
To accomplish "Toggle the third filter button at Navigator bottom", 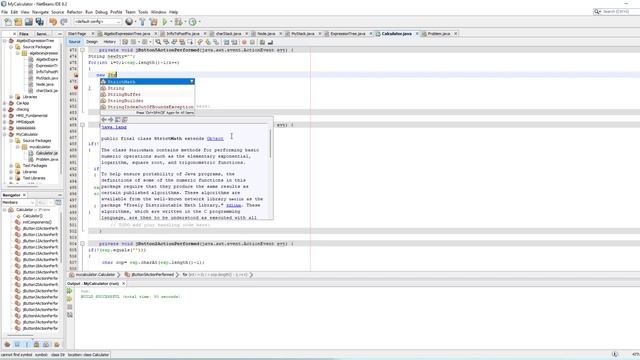I will (x=27, y=344).
